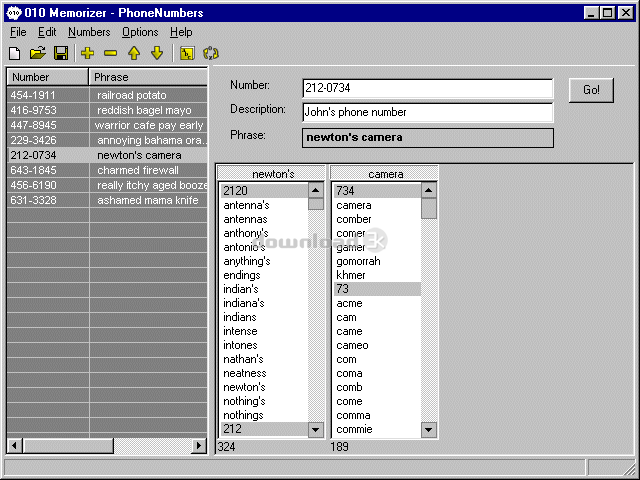Viewport: 640px width, 480px height.
Task: Save with the floppy disk icon
Action: coord(61,53)
